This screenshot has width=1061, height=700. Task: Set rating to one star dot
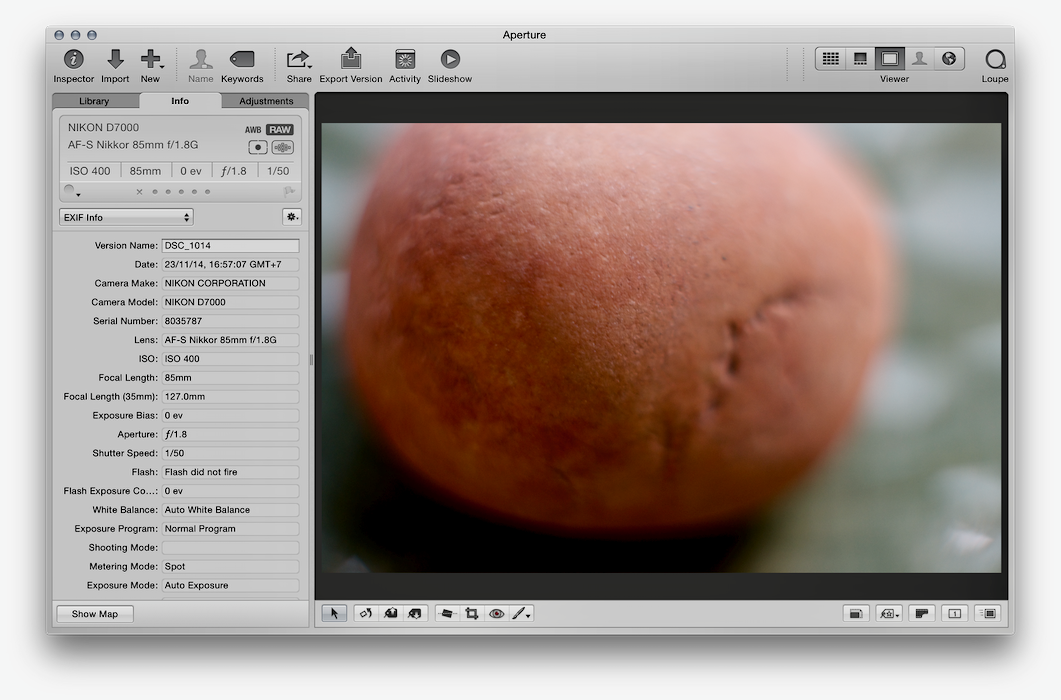point(155,192)
